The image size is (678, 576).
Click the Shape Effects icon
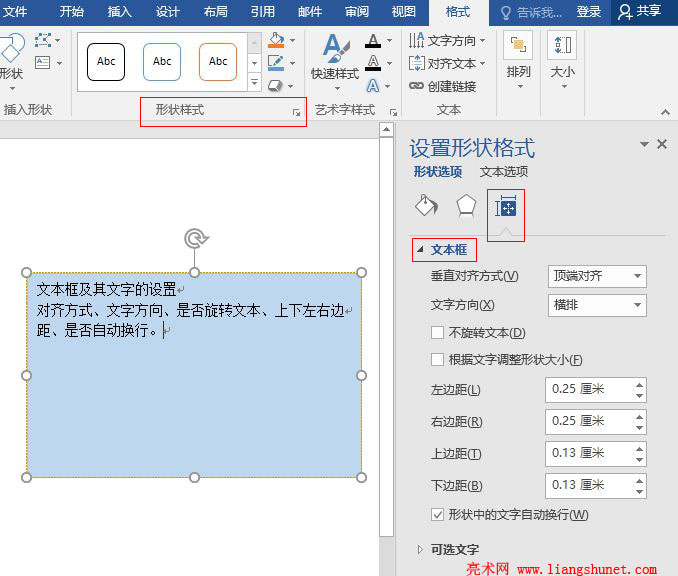click(x=275, y=86)
